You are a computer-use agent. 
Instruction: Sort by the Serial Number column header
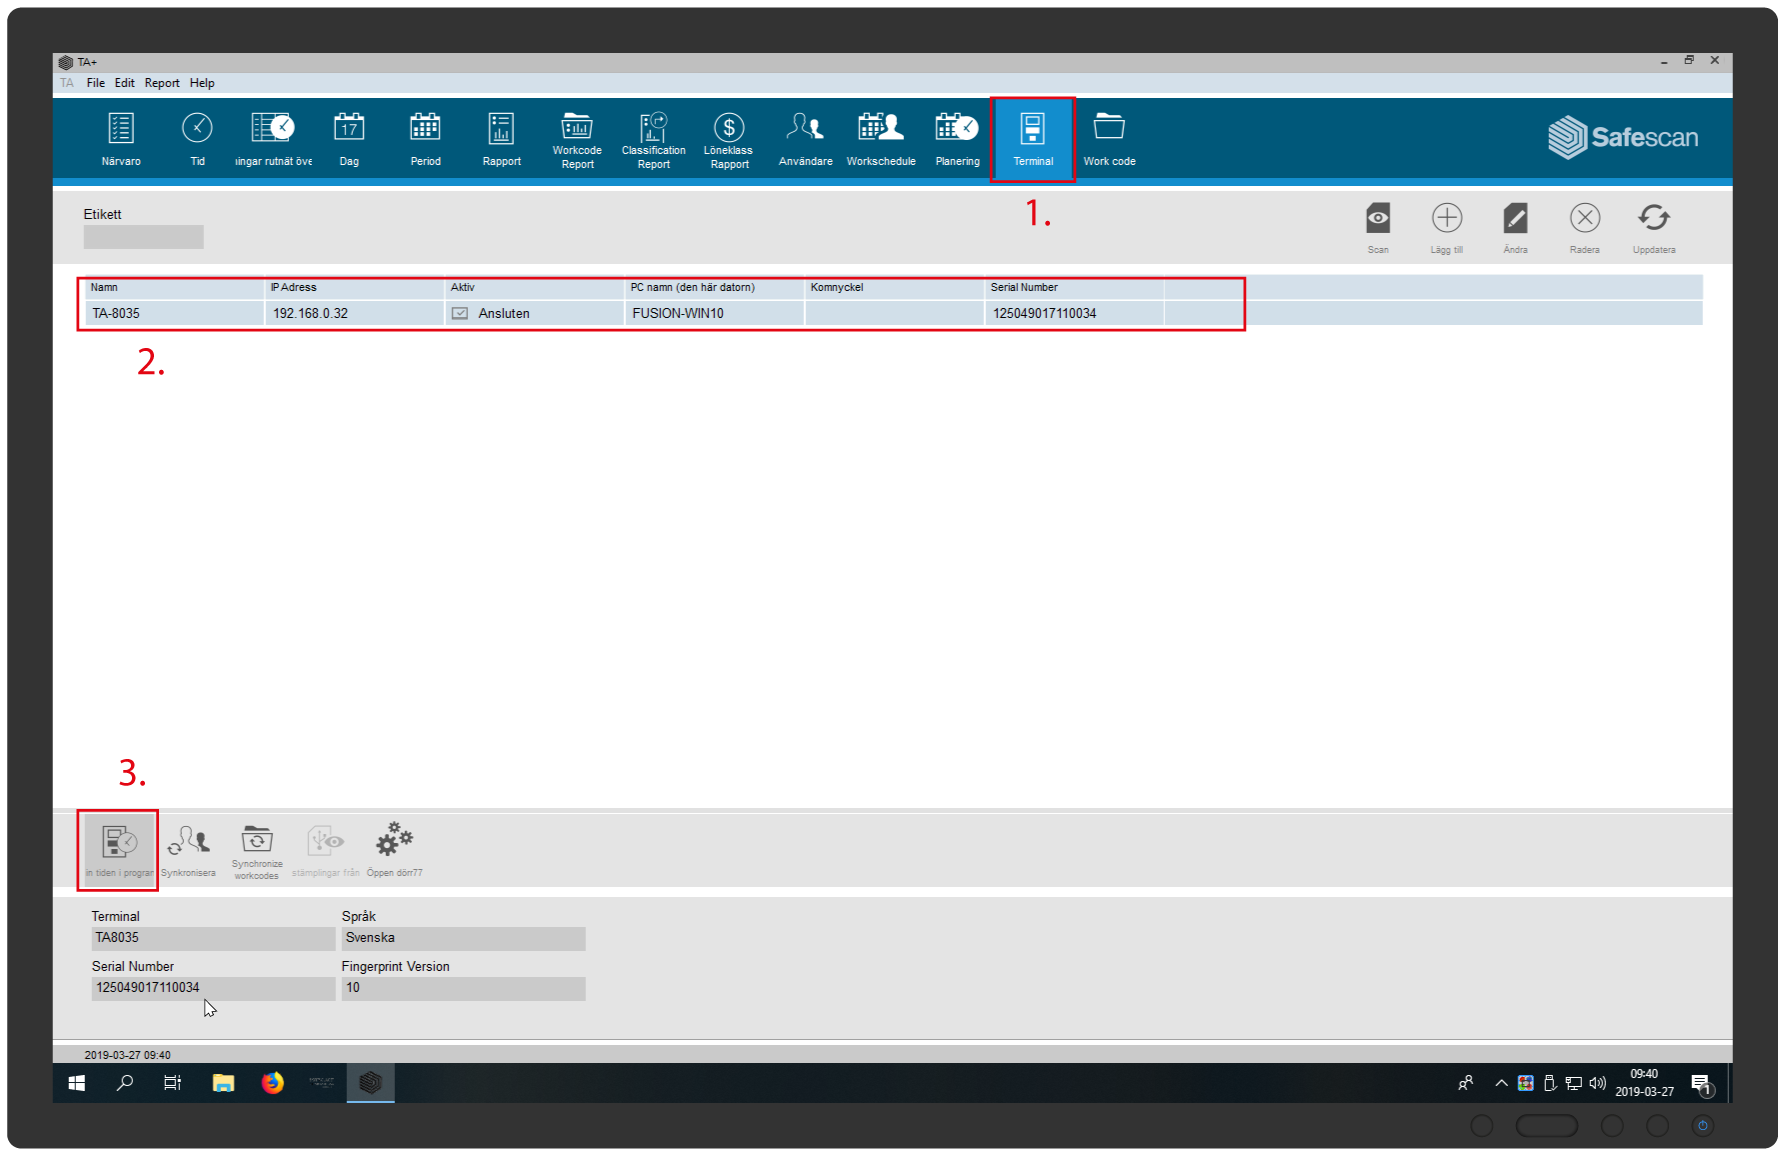[1075, 288]
